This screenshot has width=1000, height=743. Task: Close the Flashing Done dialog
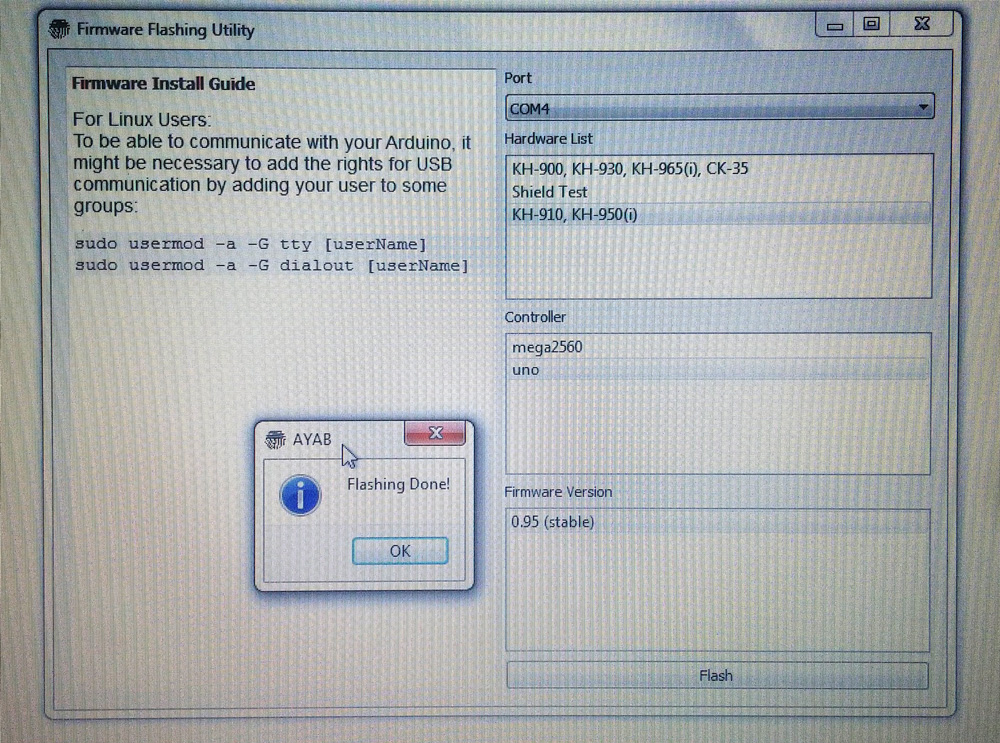tap(399, 551)
